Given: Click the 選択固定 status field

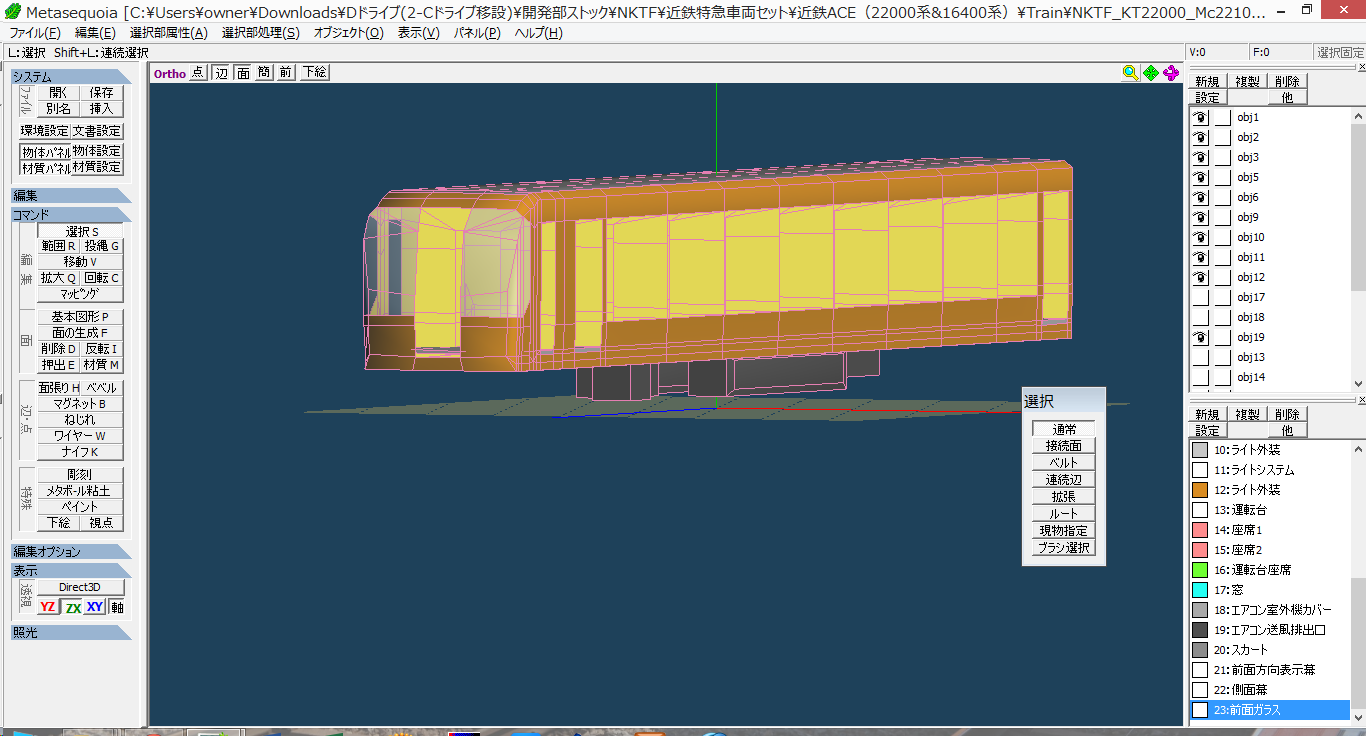Looking at the screenshot, I should tap(1339, 52).
